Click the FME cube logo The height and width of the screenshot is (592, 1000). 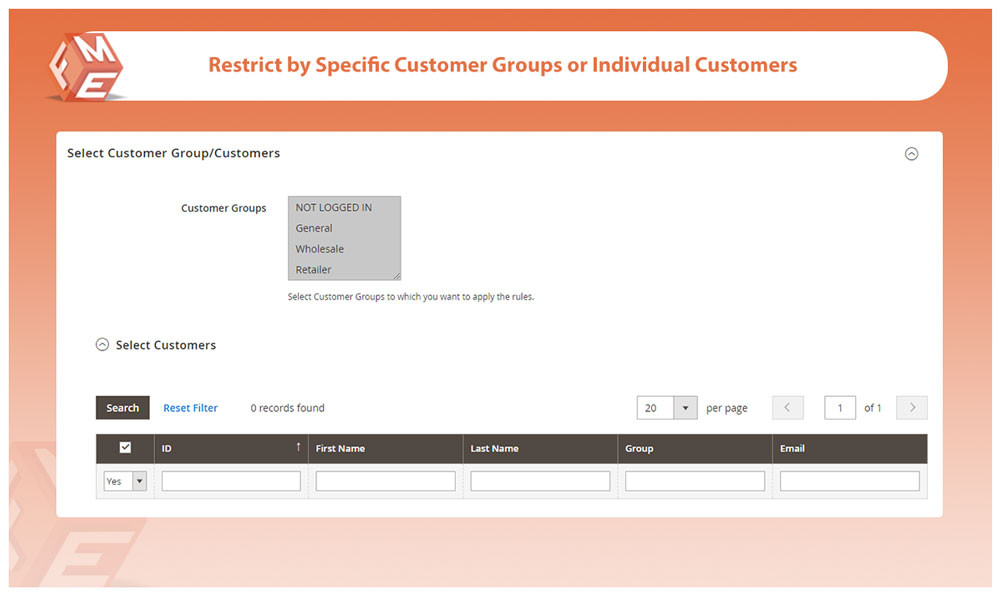(85, 66)
